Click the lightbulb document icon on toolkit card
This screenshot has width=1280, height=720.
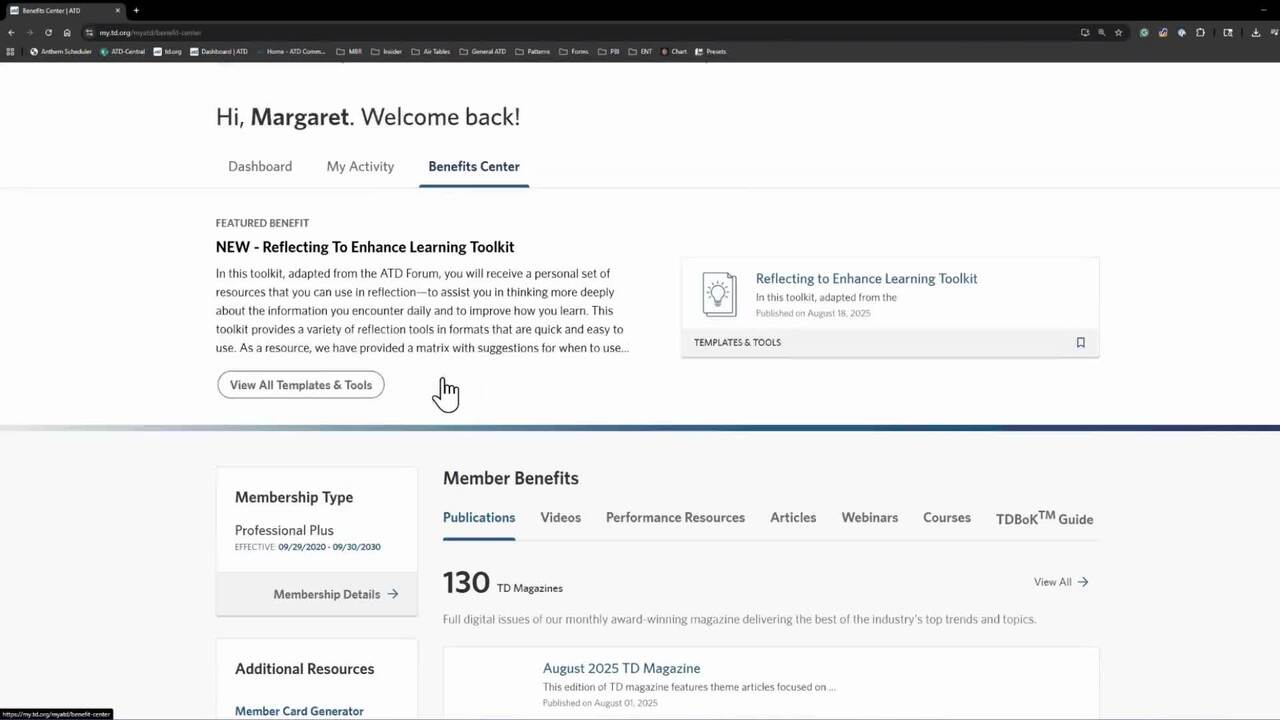719,295
